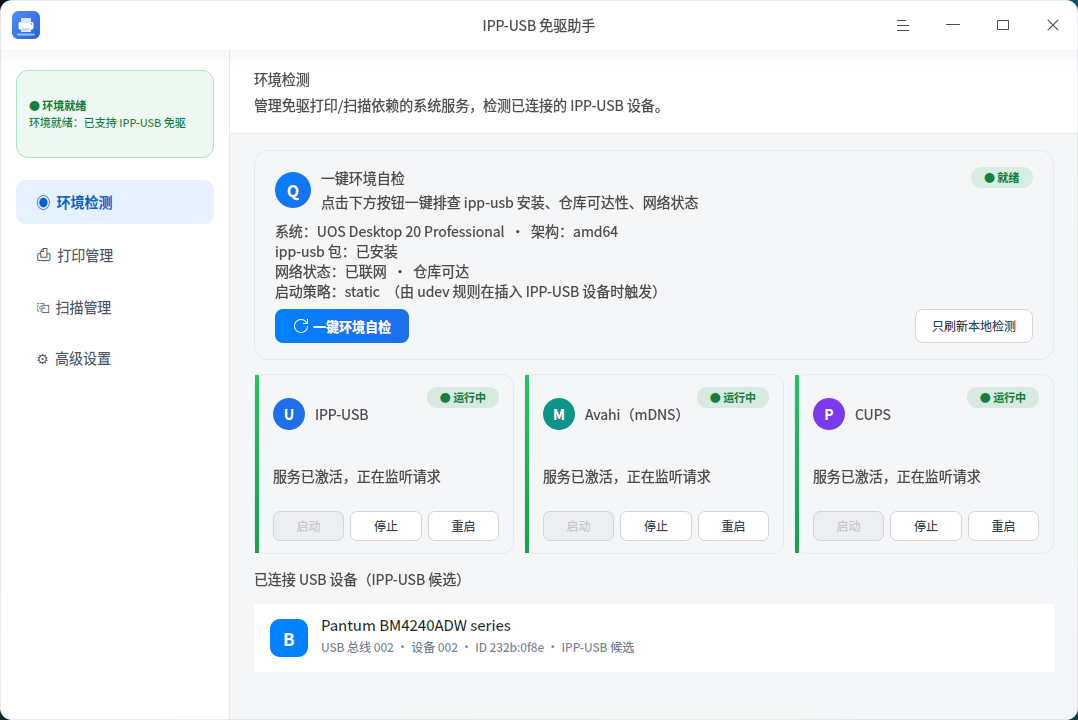Close the IPP-USB 免驱助手 window
This screenshot has width=1078, height=720.
pos(1053,25)
